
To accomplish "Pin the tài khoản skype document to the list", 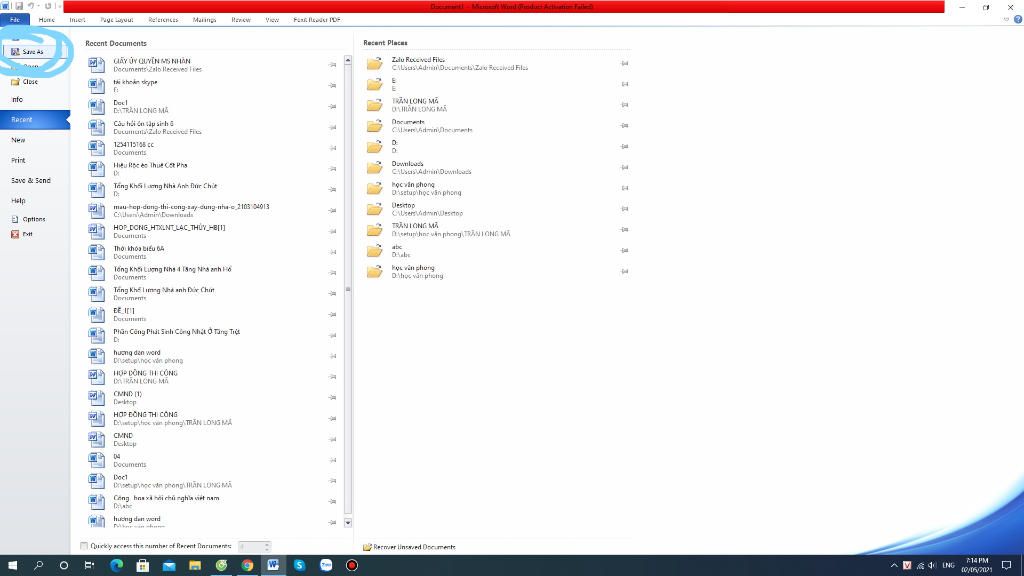I will tap(332, 86).
